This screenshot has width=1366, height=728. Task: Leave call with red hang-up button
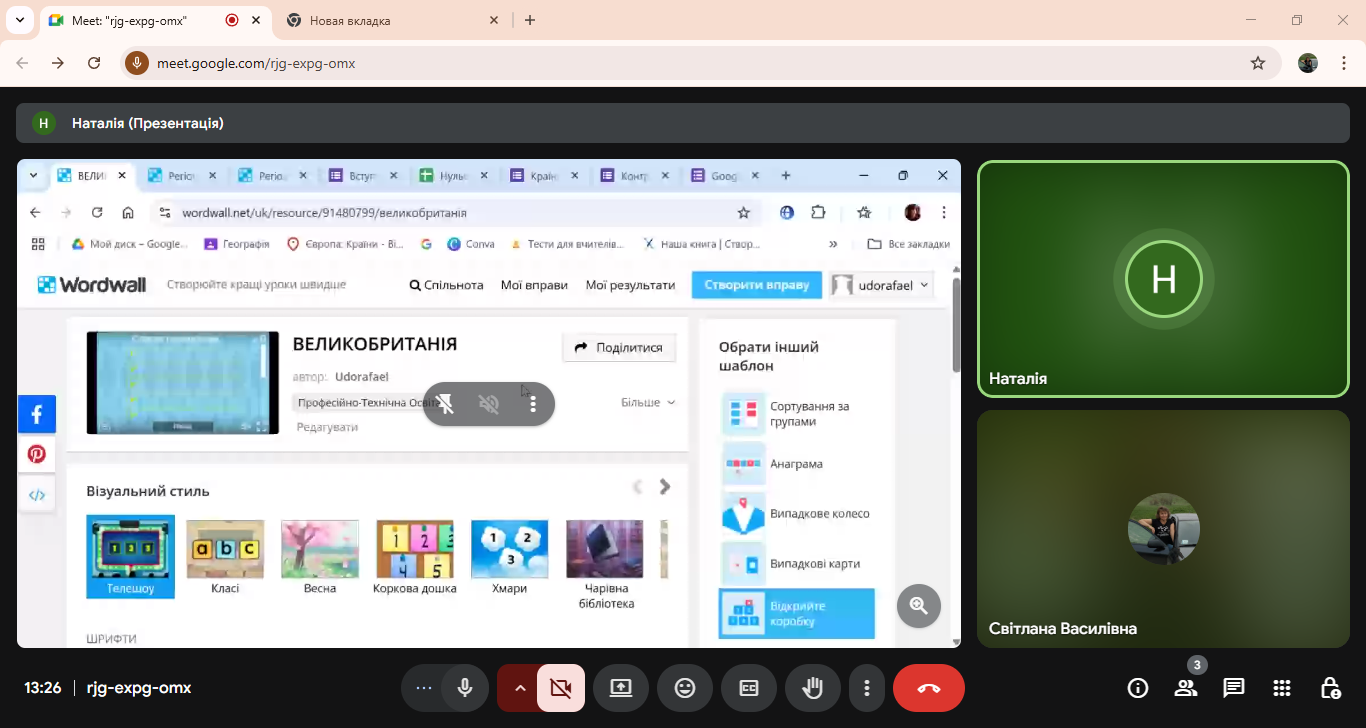click(928, 688)
